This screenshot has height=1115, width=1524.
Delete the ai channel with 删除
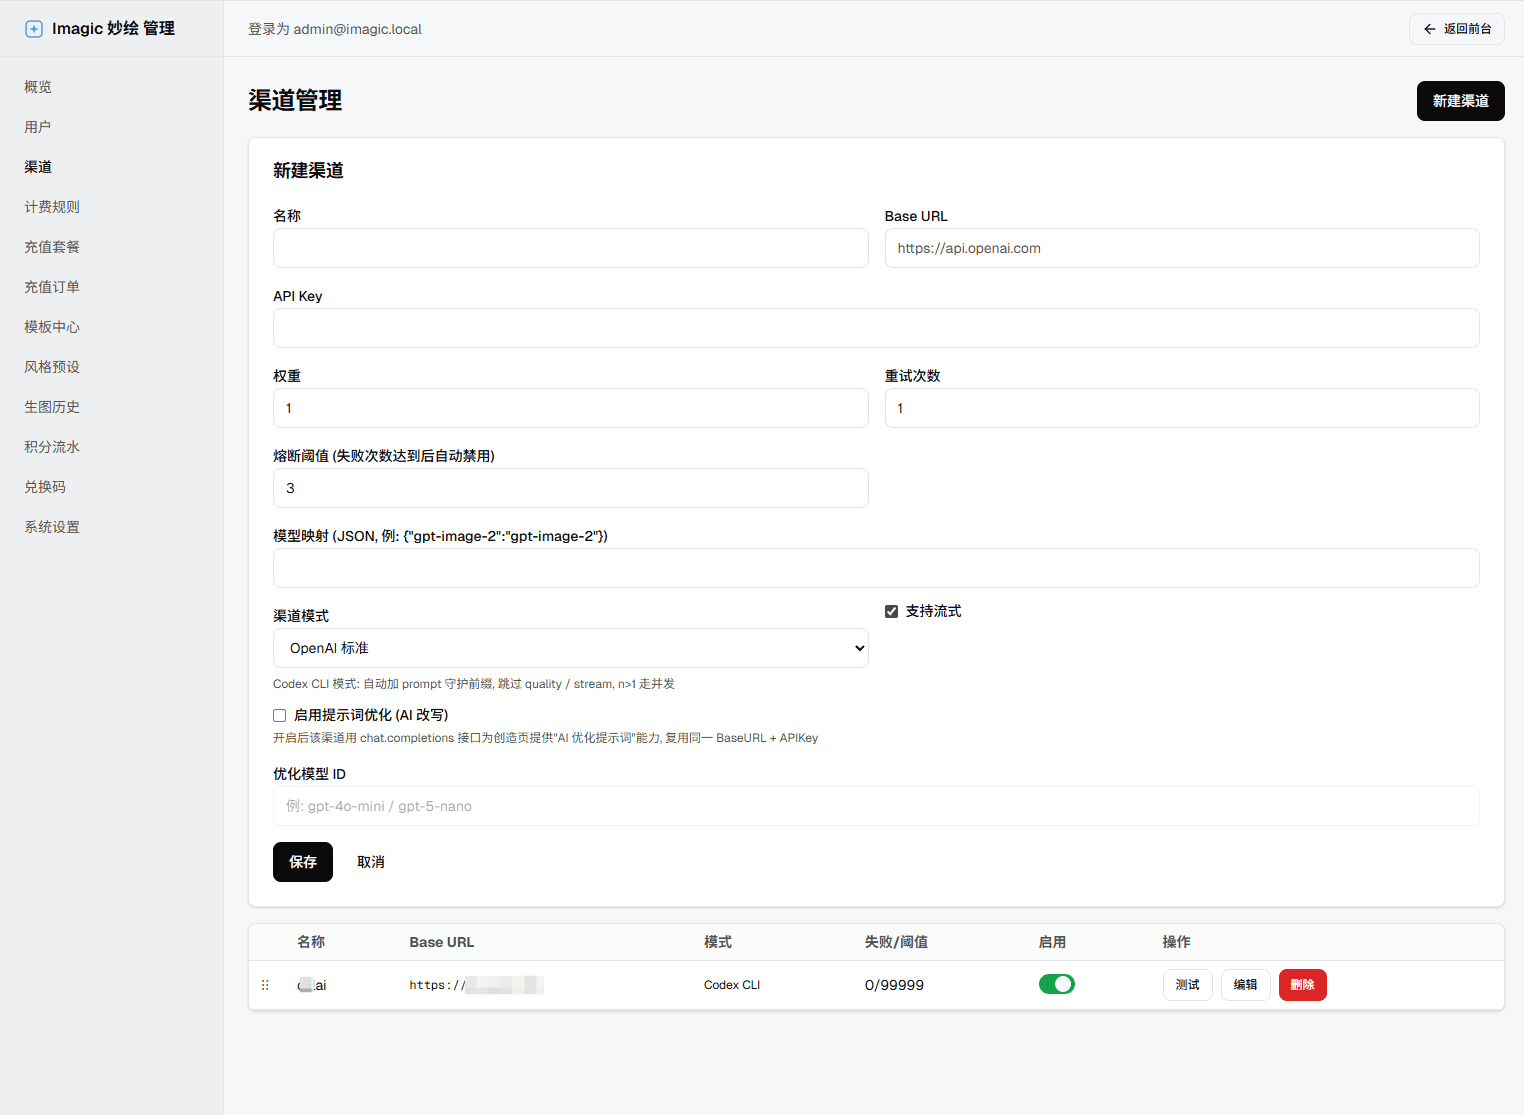tap(1303, 985)
